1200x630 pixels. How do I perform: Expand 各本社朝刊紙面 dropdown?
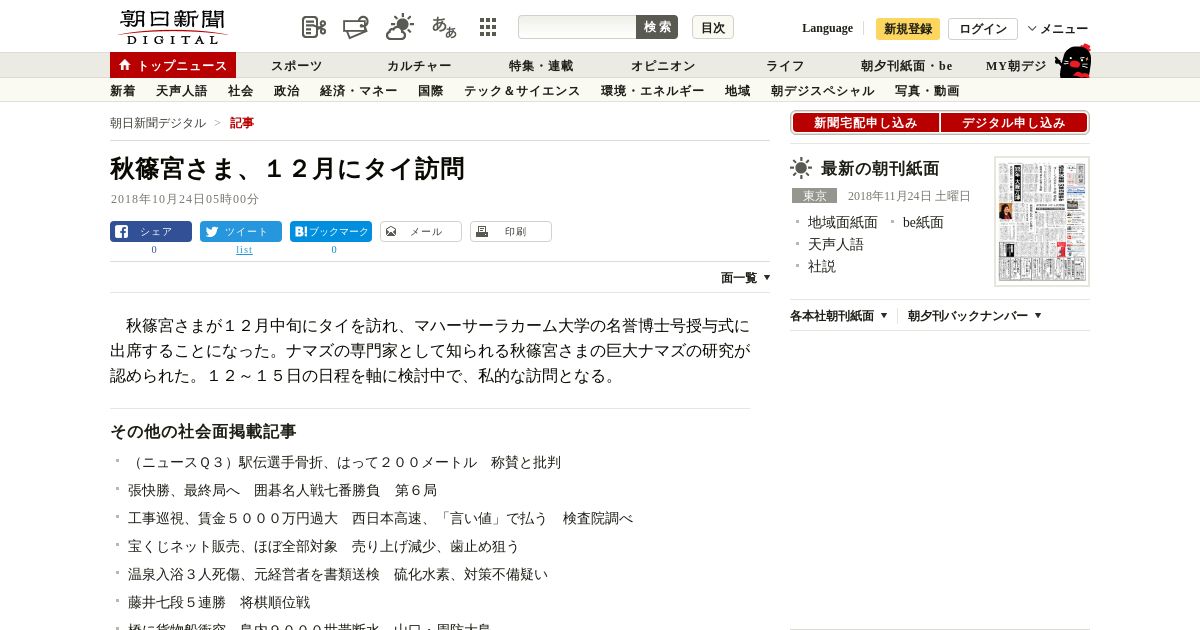click(839, 316)
